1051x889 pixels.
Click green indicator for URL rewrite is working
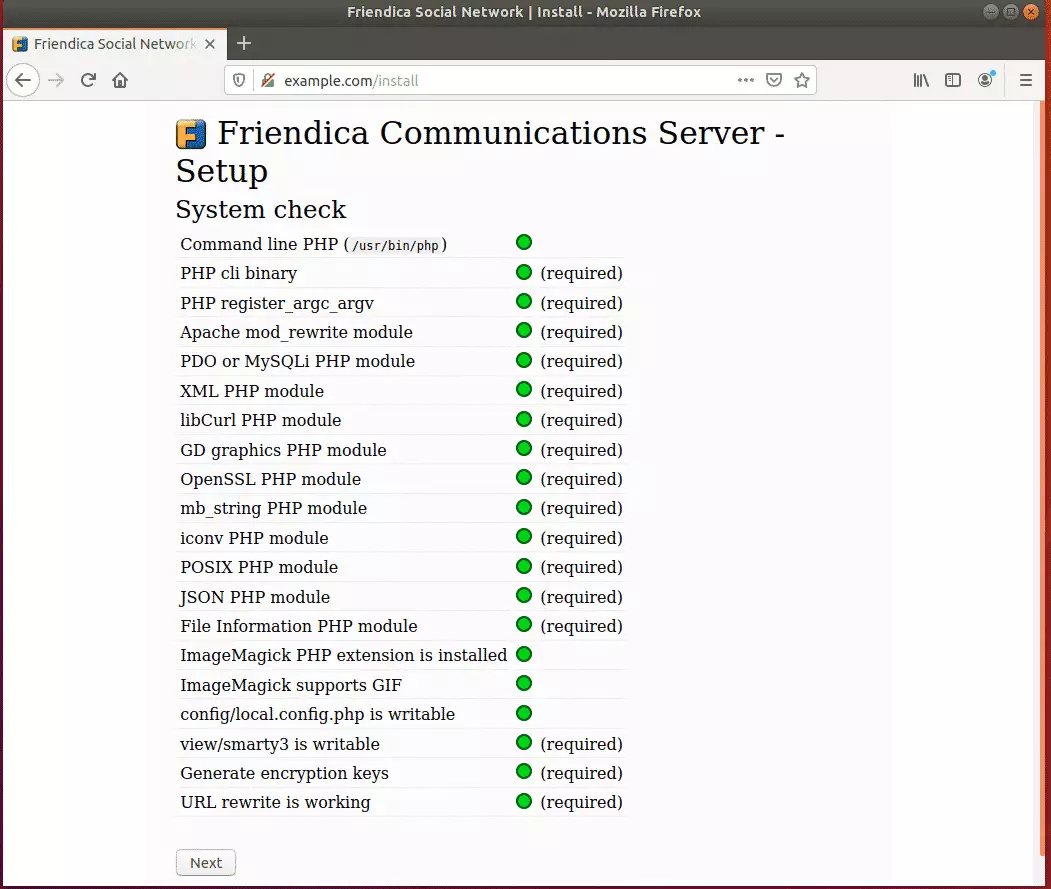[x=524, y=801]
